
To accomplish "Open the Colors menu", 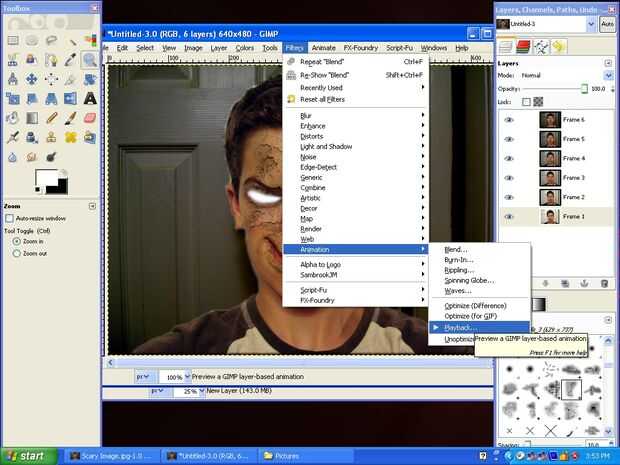I will 244,48.
